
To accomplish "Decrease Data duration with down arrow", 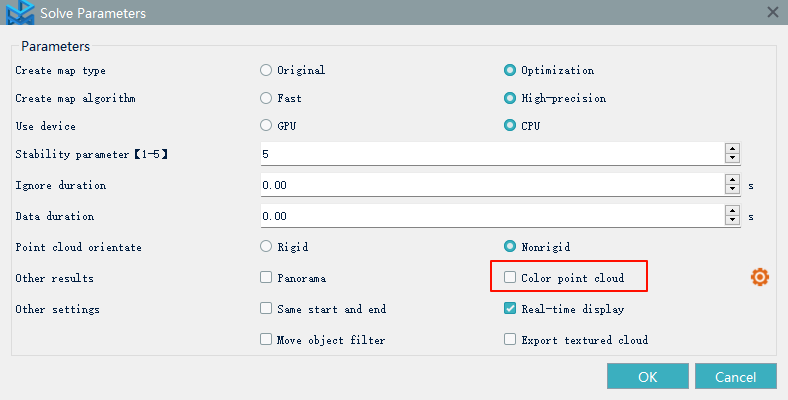I will point(732,221).
